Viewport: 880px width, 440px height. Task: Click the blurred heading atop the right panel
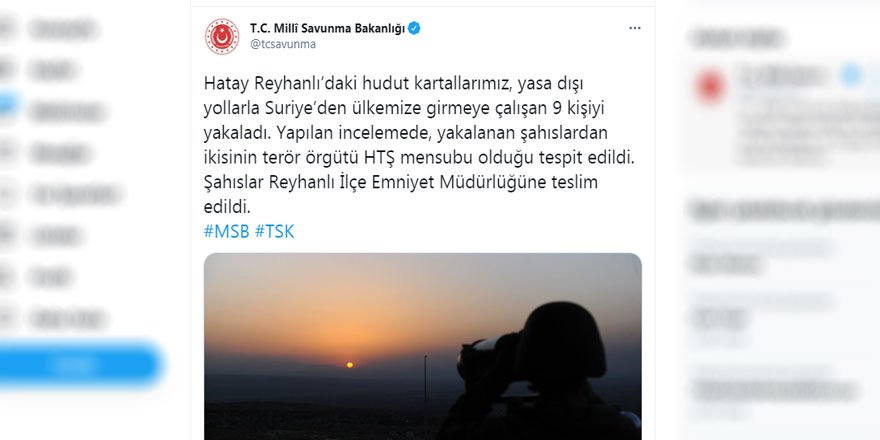[736, 38]
